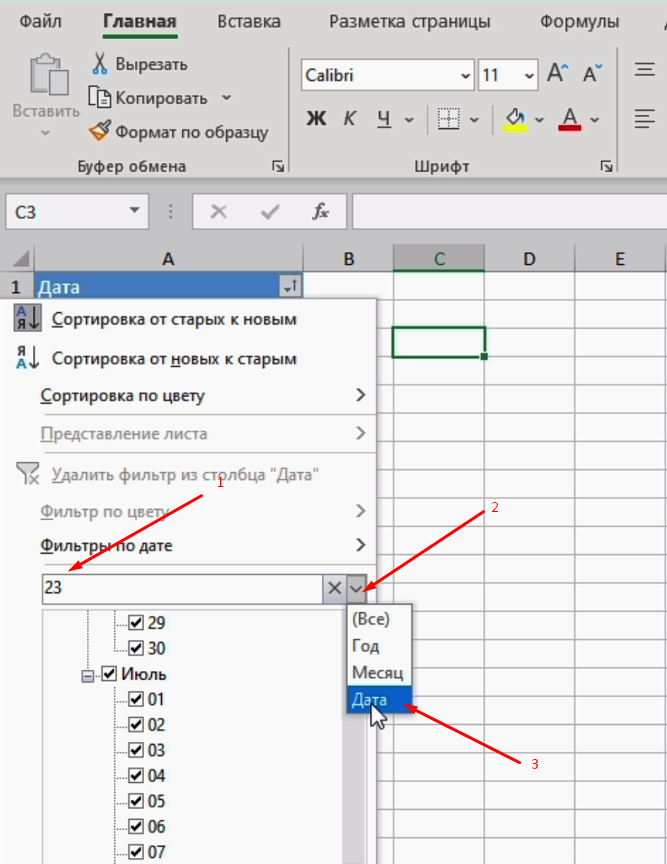Click the formula bar input area

coord(509,212)
